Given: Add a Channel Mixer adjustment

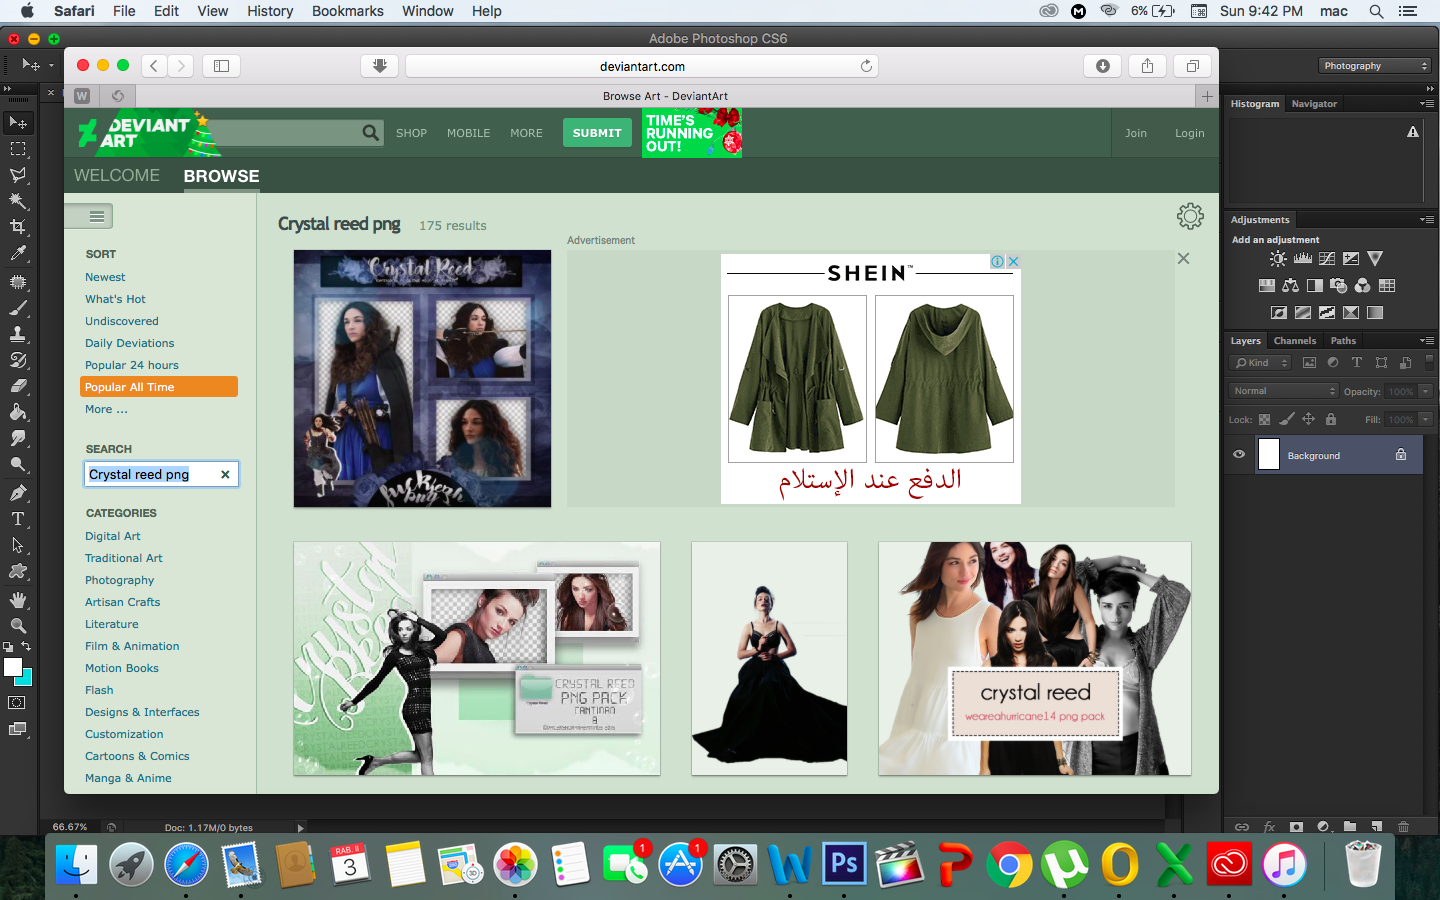Looking at the screenshot, I should [1362, 286].
